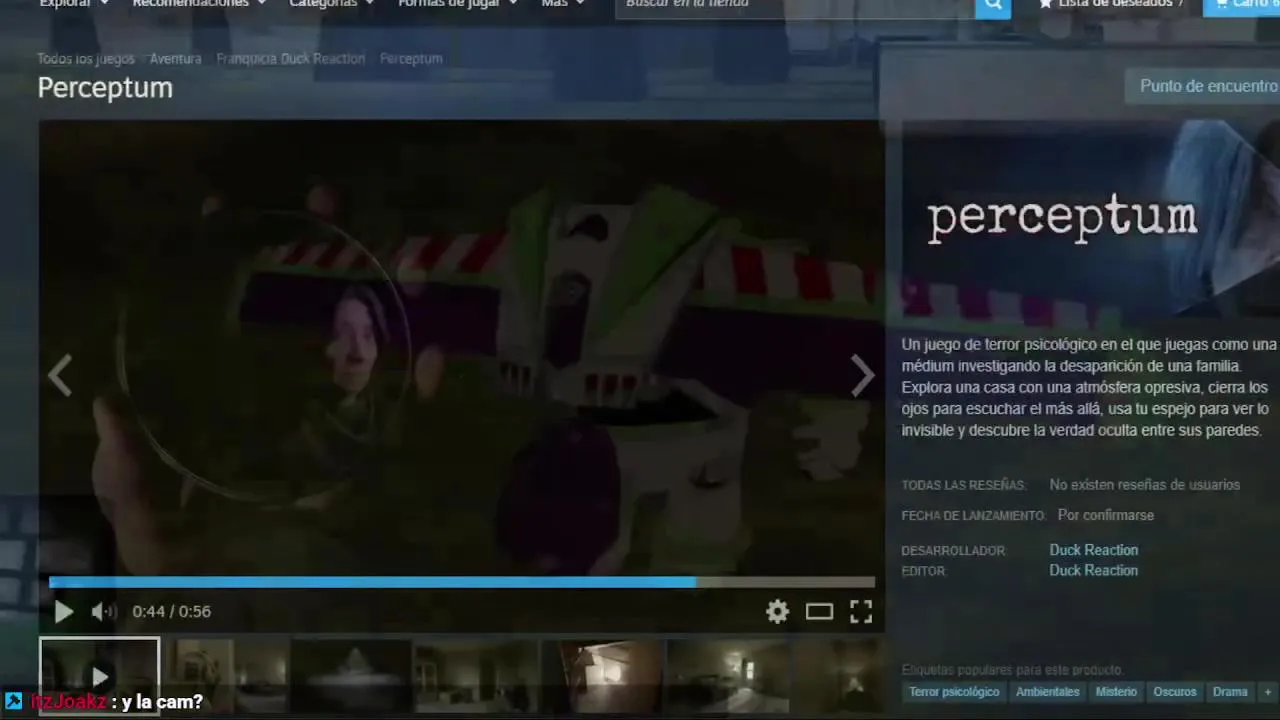Image resolution: width=1280 pixels, height=720 pixels.
Task: Enter fullscreen on the trailer
Action: point(861,612)
